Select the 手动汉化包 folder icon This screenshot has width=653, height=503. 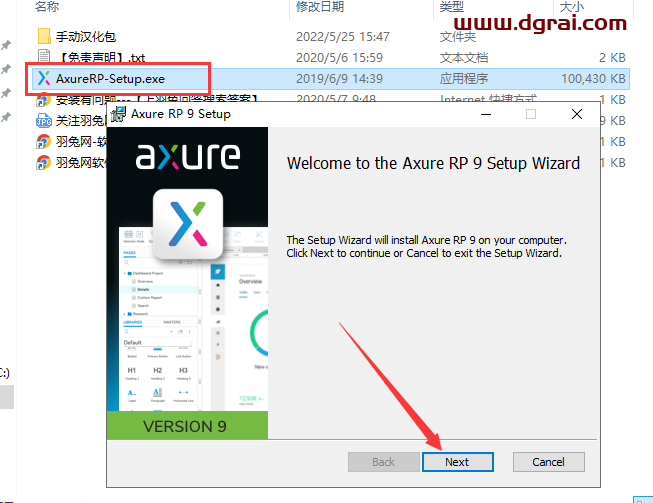(x=44, y=36)
